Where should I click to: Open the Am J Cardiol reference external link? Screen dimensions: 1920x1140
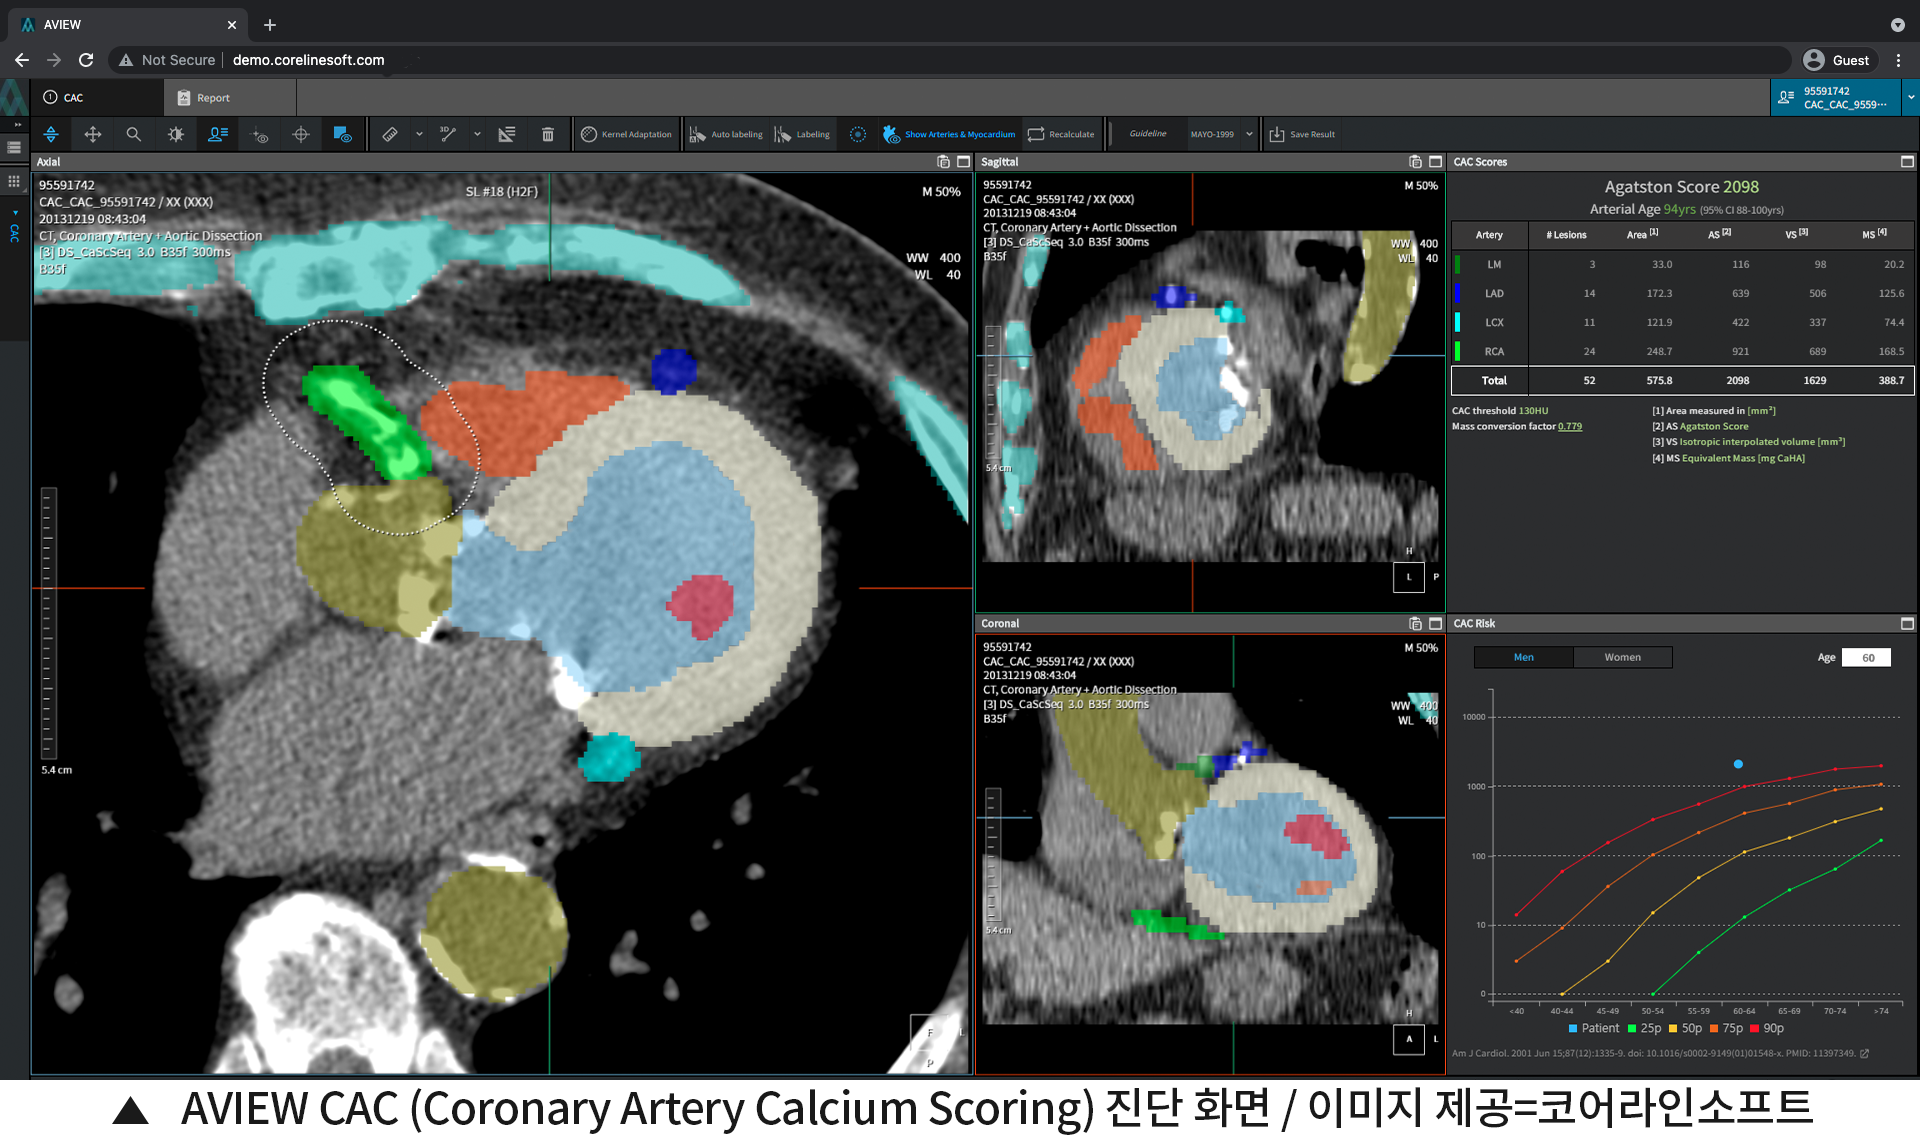(1864, 1053)
